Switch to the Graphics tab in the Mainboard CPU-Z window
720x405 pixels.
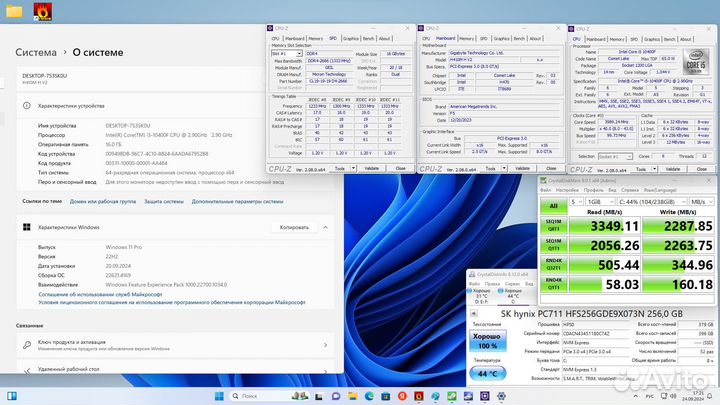501,39
